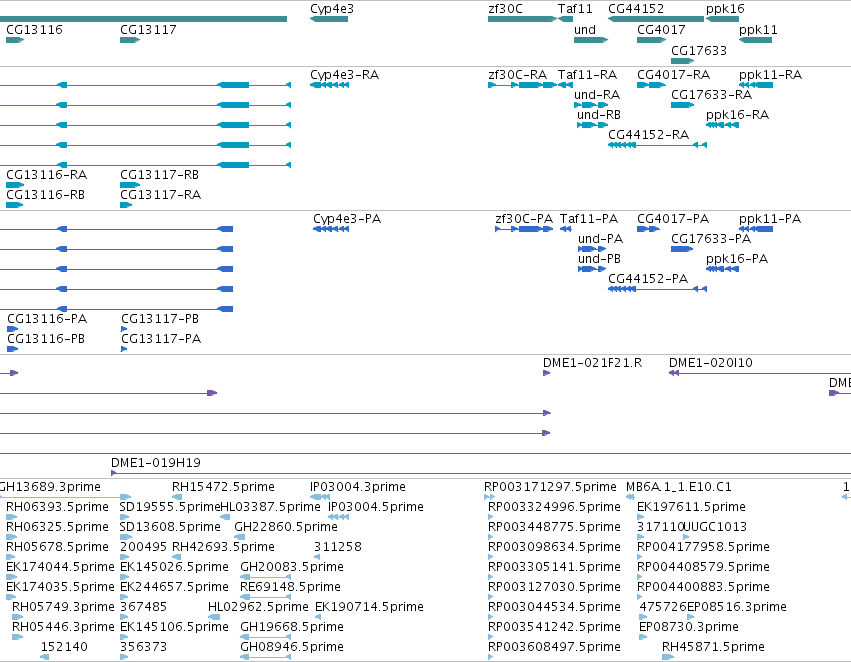851x662 pixels.
Task: Open the RE69148.5prime EST label
Action: point(290,588)
